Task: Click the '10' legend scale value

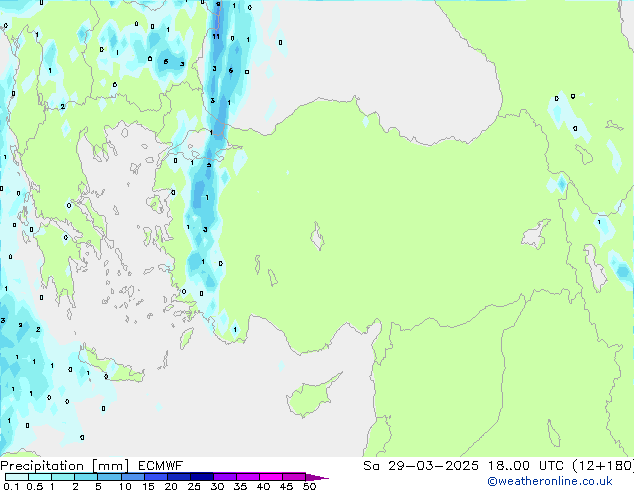Action: [x=125, y=486]
